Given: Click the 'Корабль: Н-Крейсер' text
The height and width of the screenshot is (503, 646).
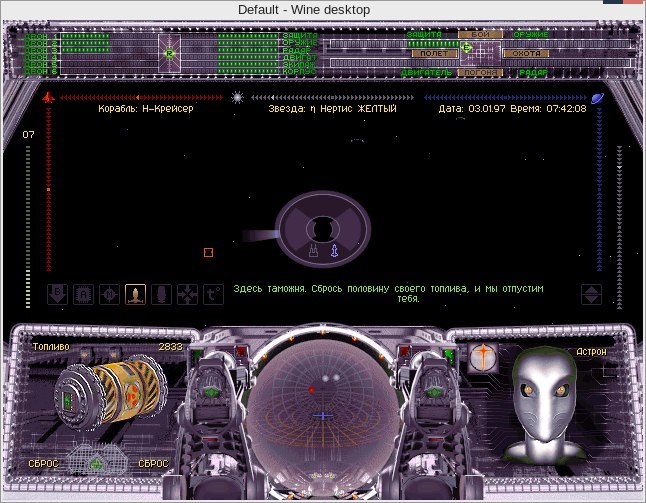Looking at the screenshot, I should click(x=146, y=109).
